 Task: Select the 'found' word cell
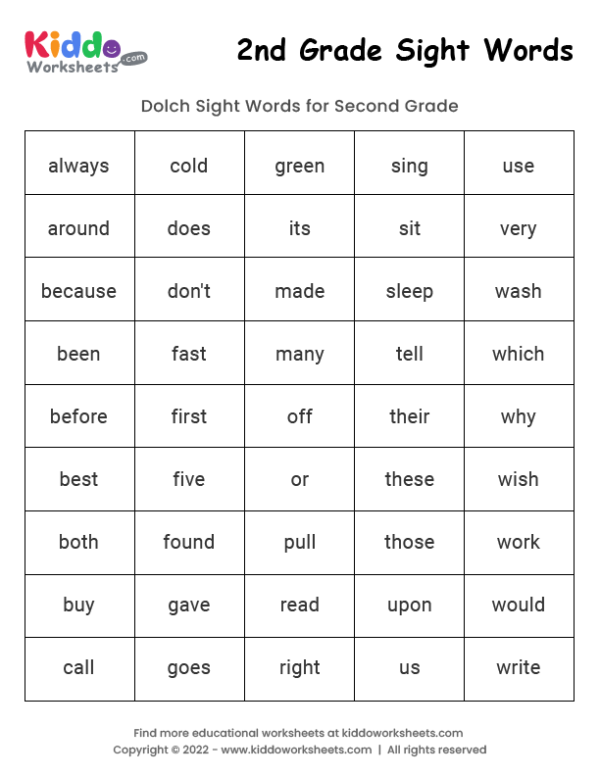tap(189, 542)
